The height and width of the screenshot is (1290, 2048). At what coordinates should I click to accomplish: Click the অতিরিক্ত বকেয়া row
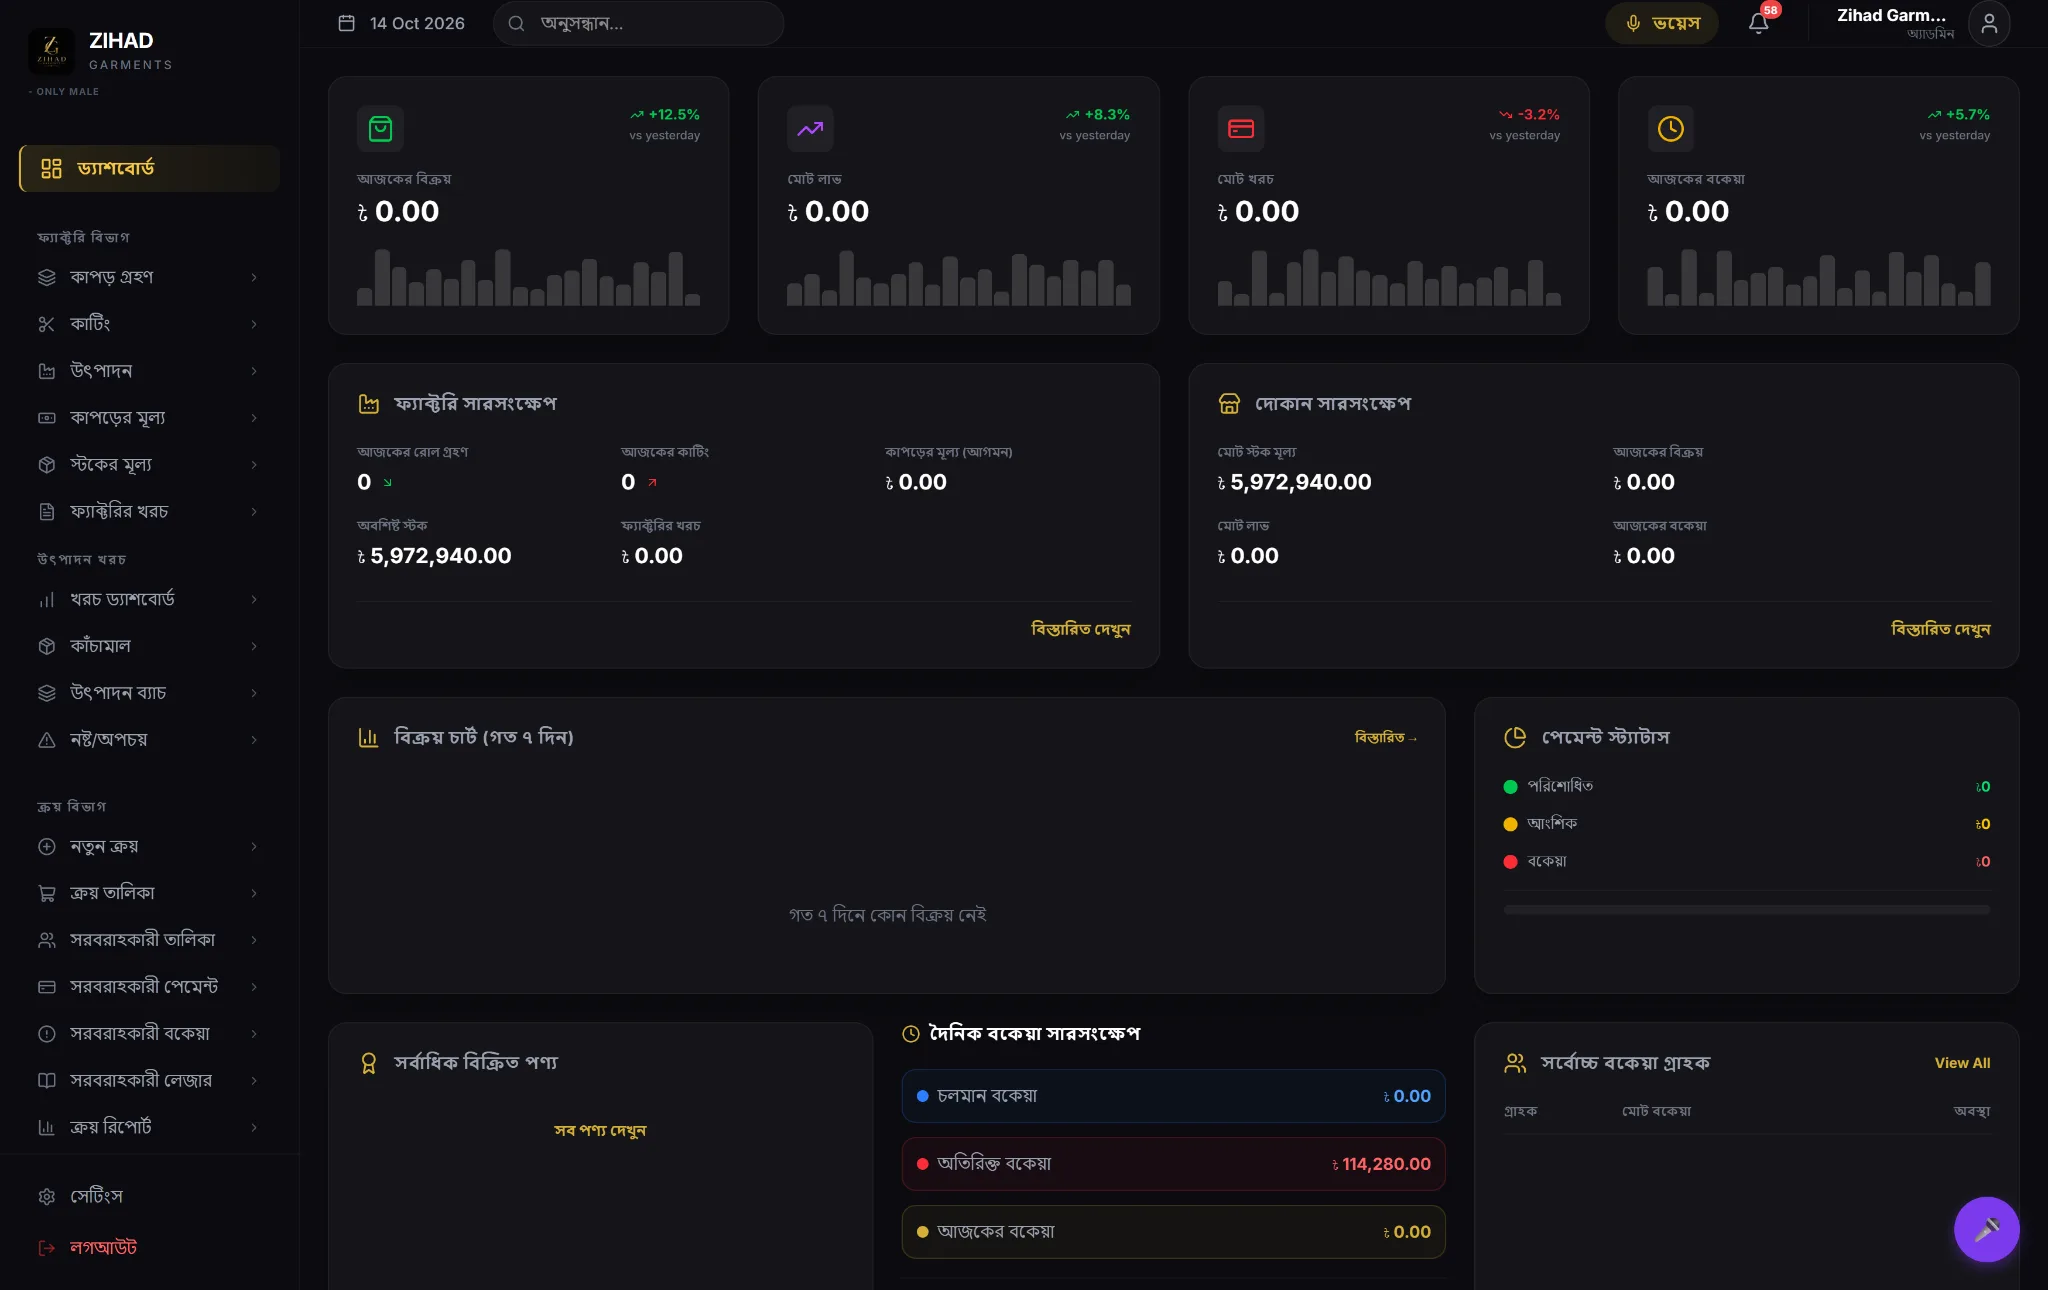click(1173, 1164)
